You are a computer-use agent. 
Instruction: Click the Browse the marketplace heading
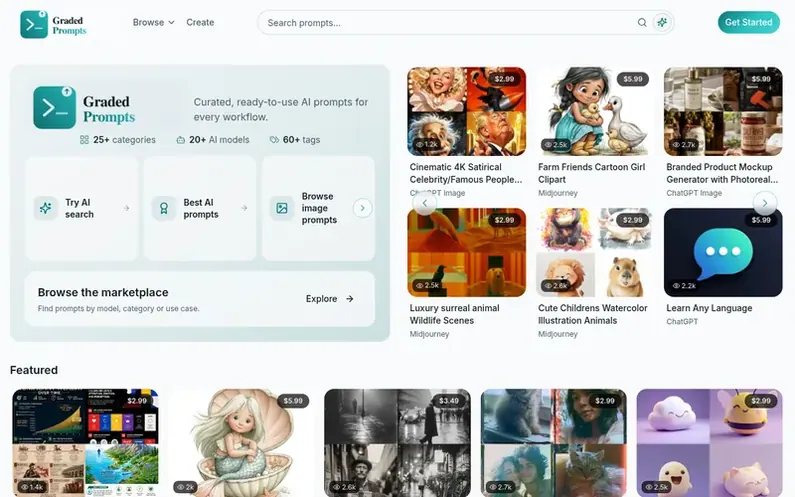coord(103,292)
